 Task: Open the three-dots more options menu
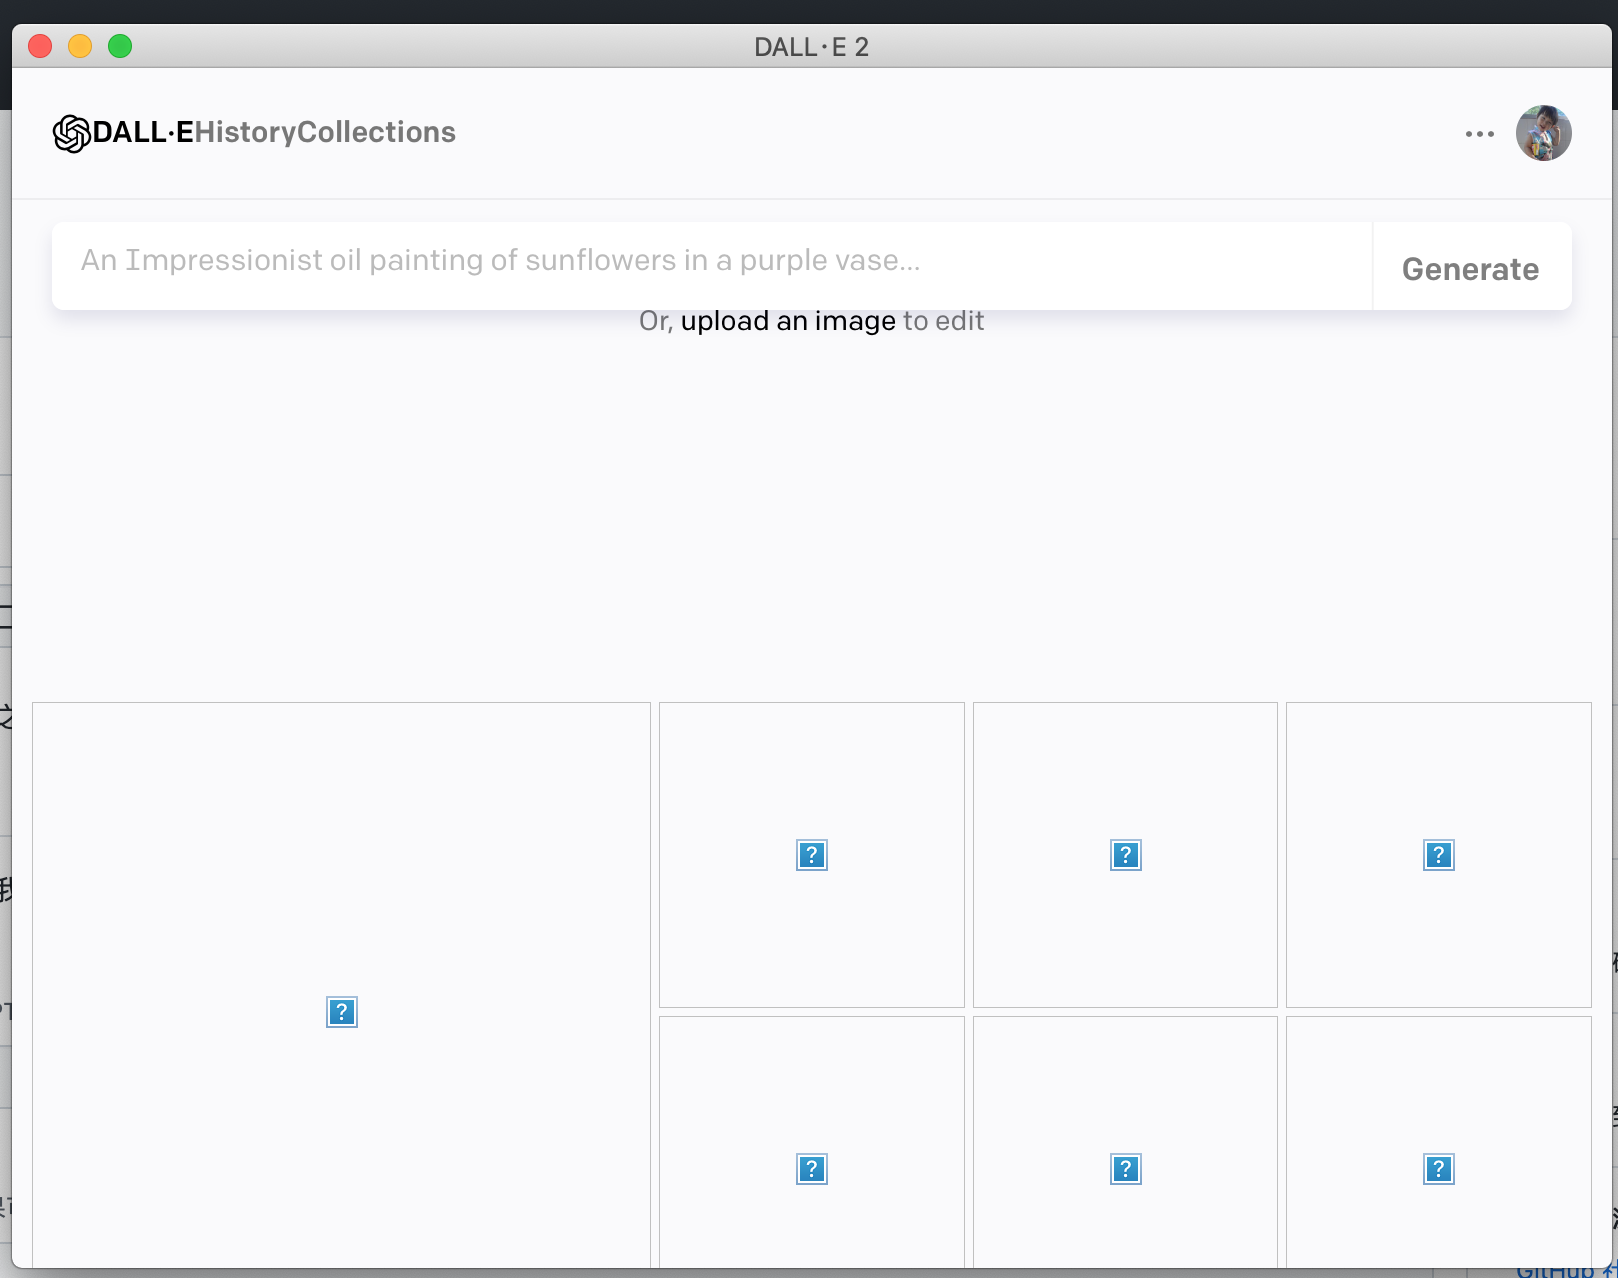(1479, 134)
